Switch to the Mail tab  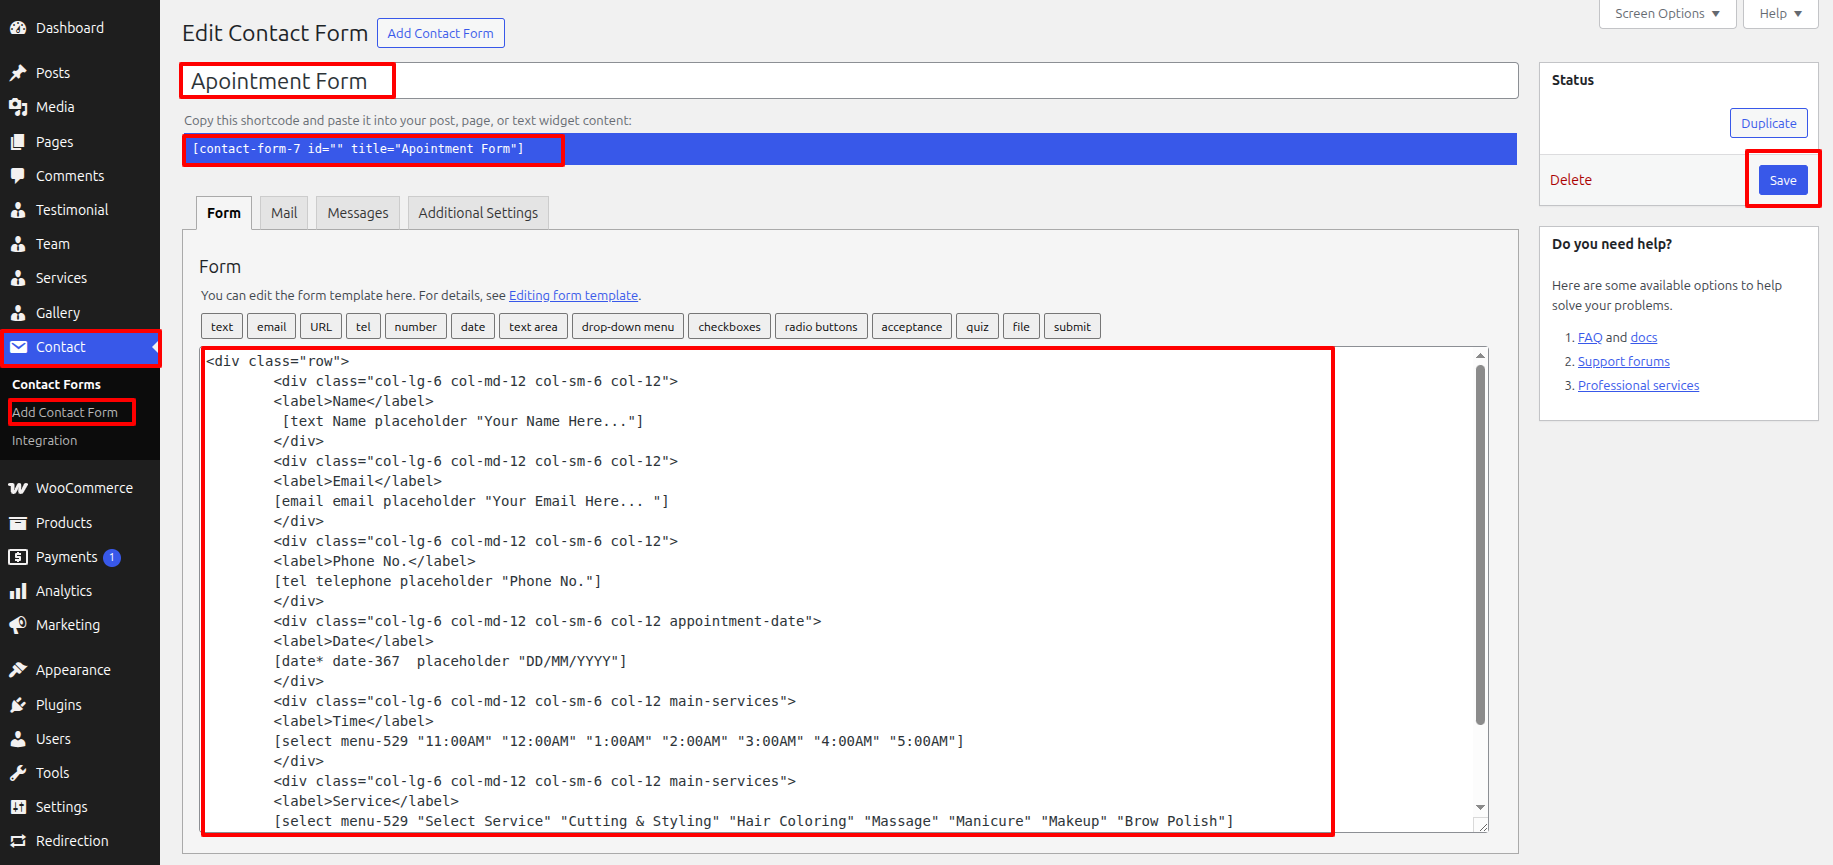click(x=284, y=213)
